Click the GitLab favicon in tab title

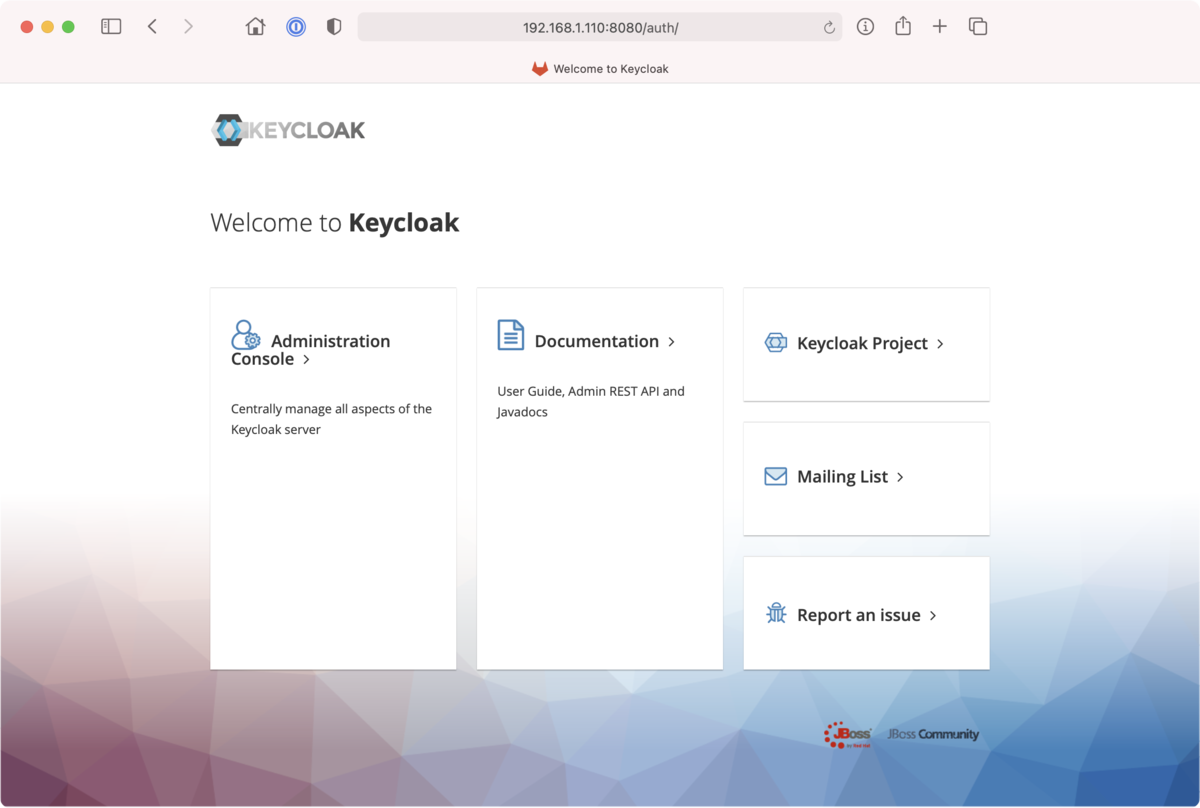540,69
